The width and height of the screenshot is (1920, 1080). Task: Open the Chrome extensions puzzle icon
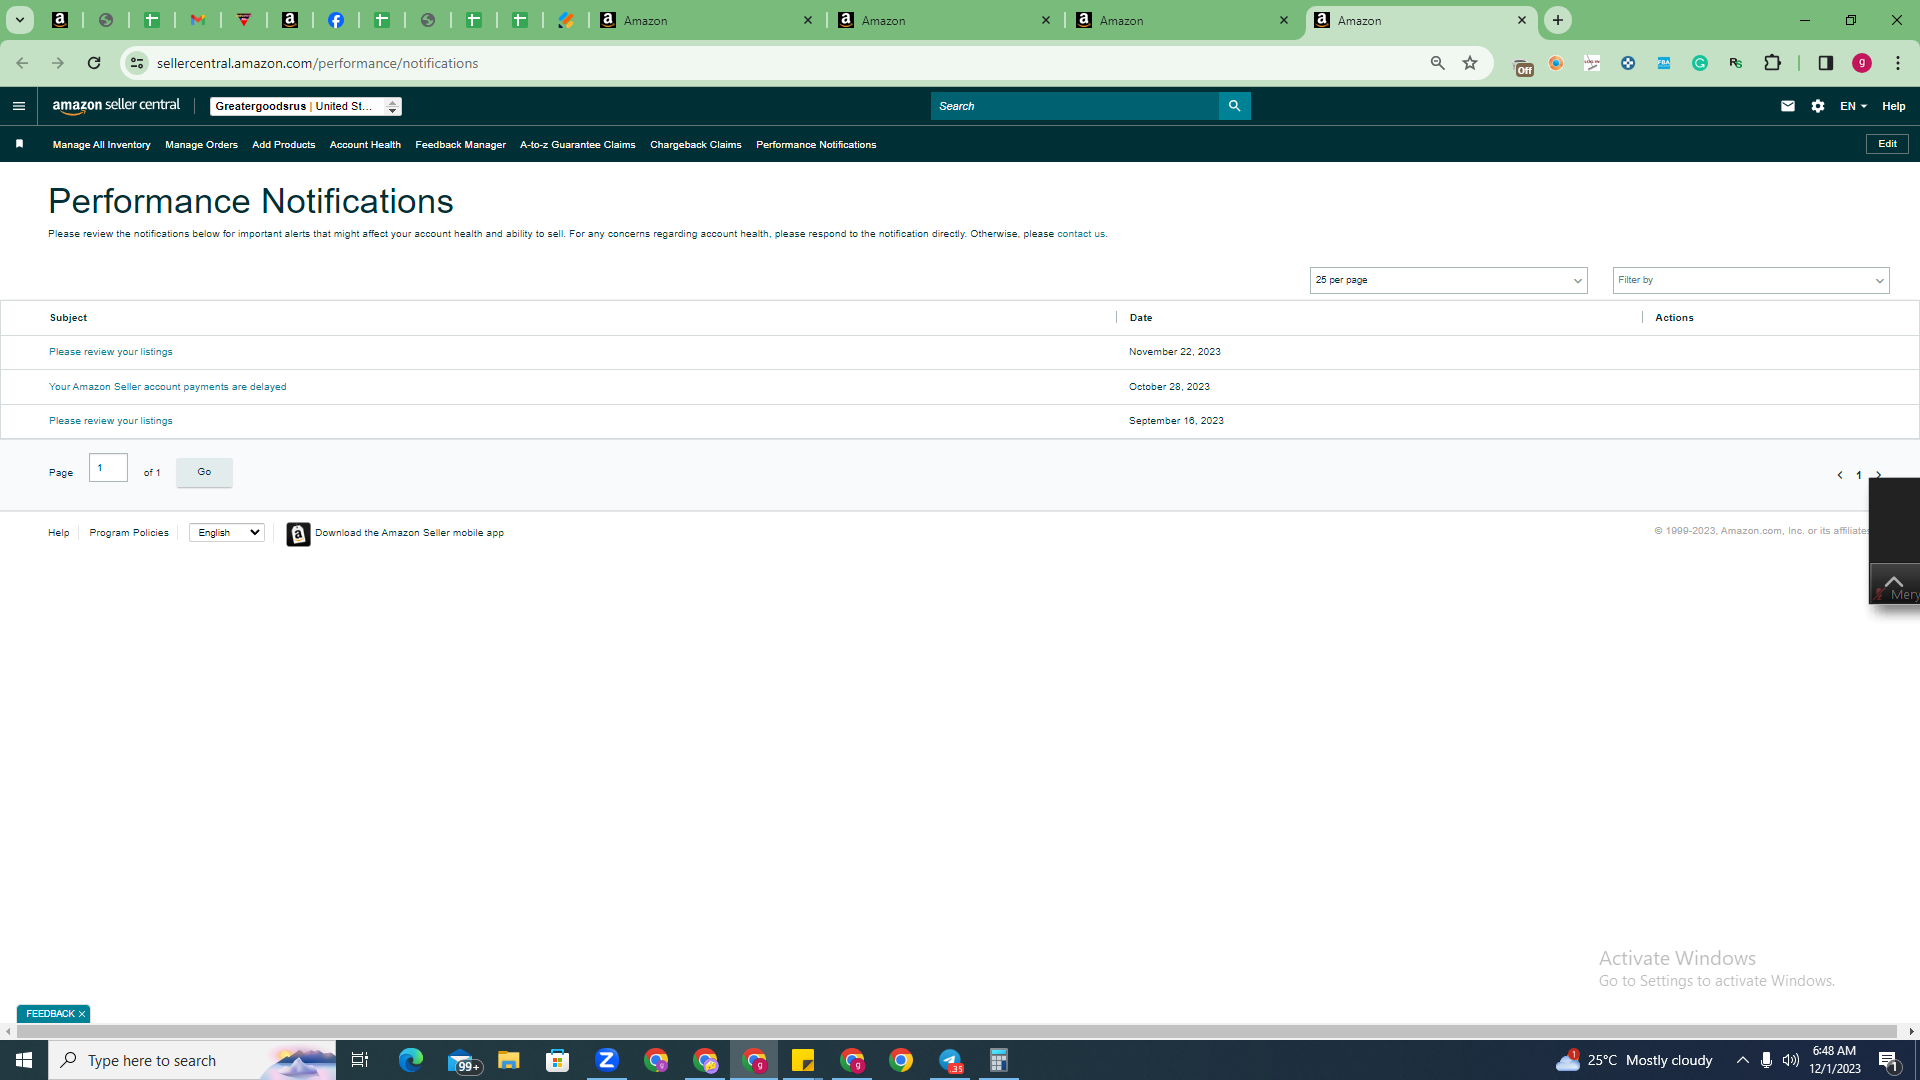pyautogui.click(x=1773, y=63)
